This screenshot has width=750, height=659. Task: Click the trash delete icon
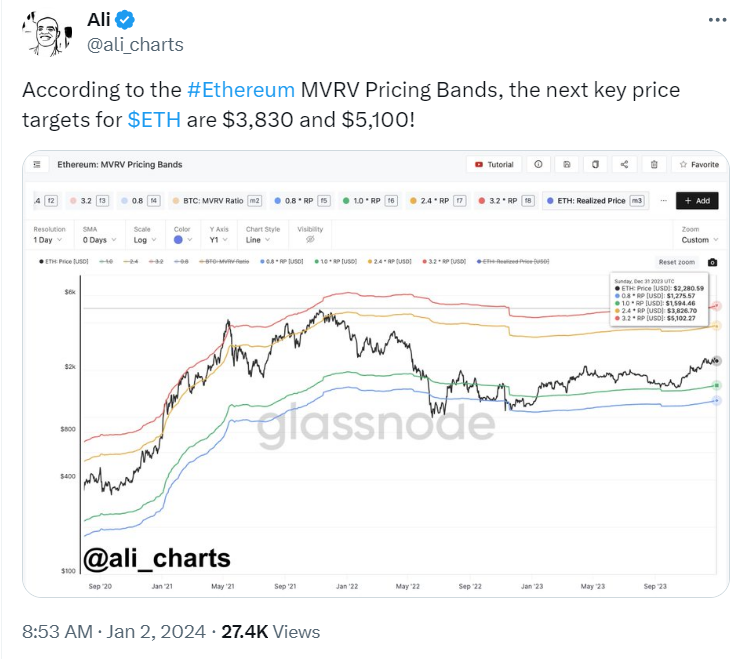click(x=654, y=164)
